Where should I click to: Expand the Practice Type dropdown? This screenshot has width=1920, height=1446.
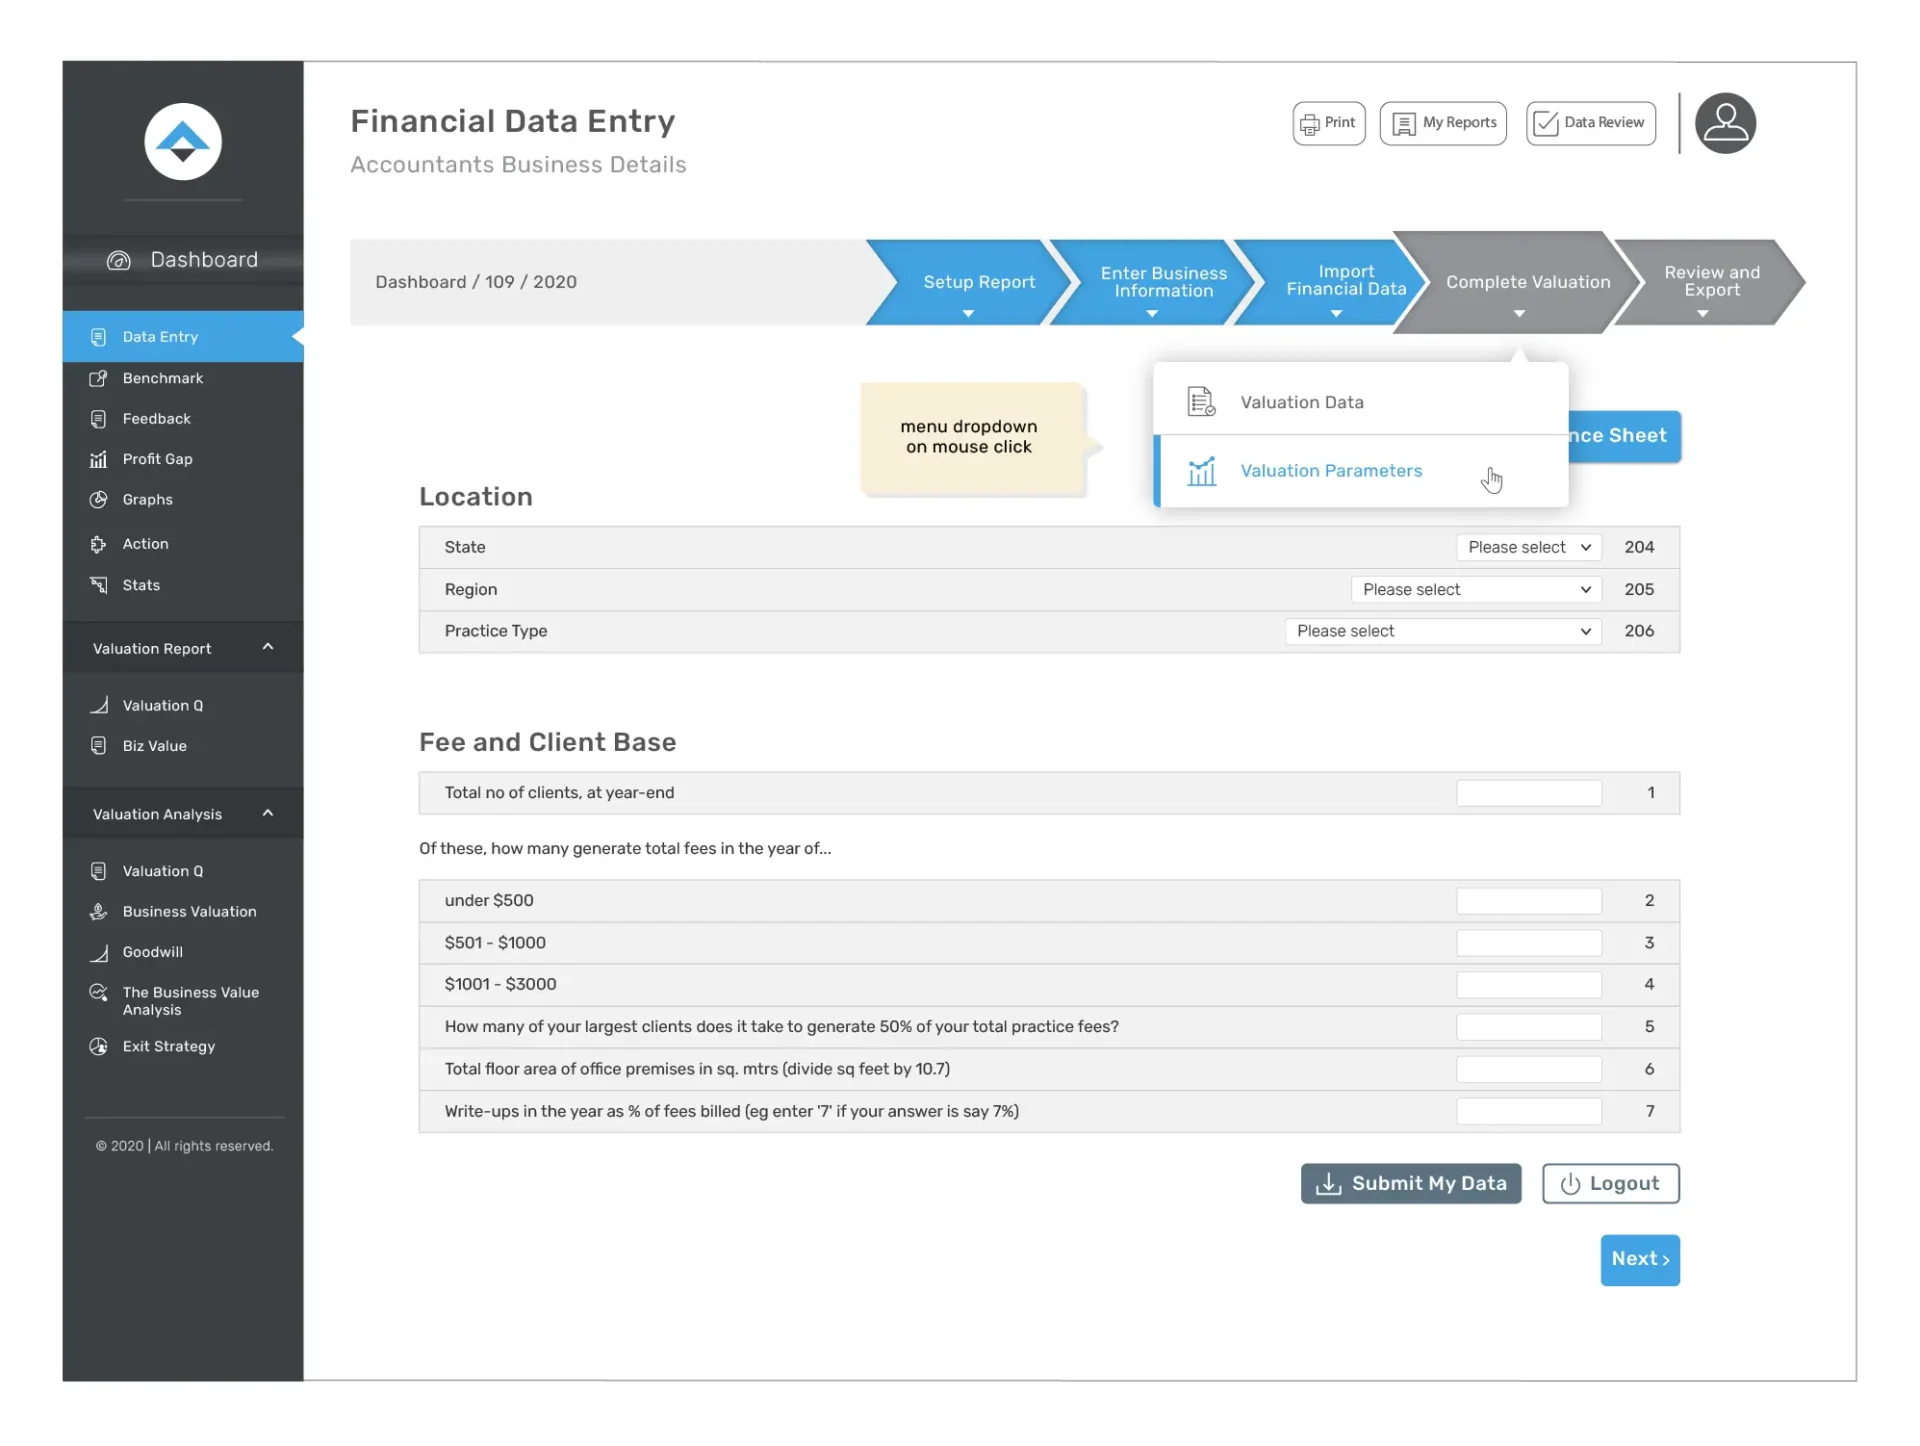(x=1442, y=631)
